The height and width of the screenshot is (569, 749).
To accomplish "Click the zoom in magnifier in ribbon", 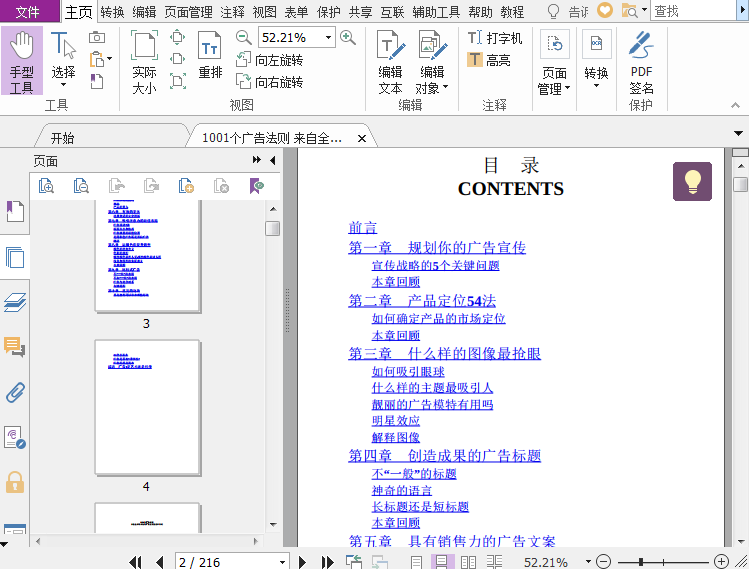I will (x=348, y=37).
